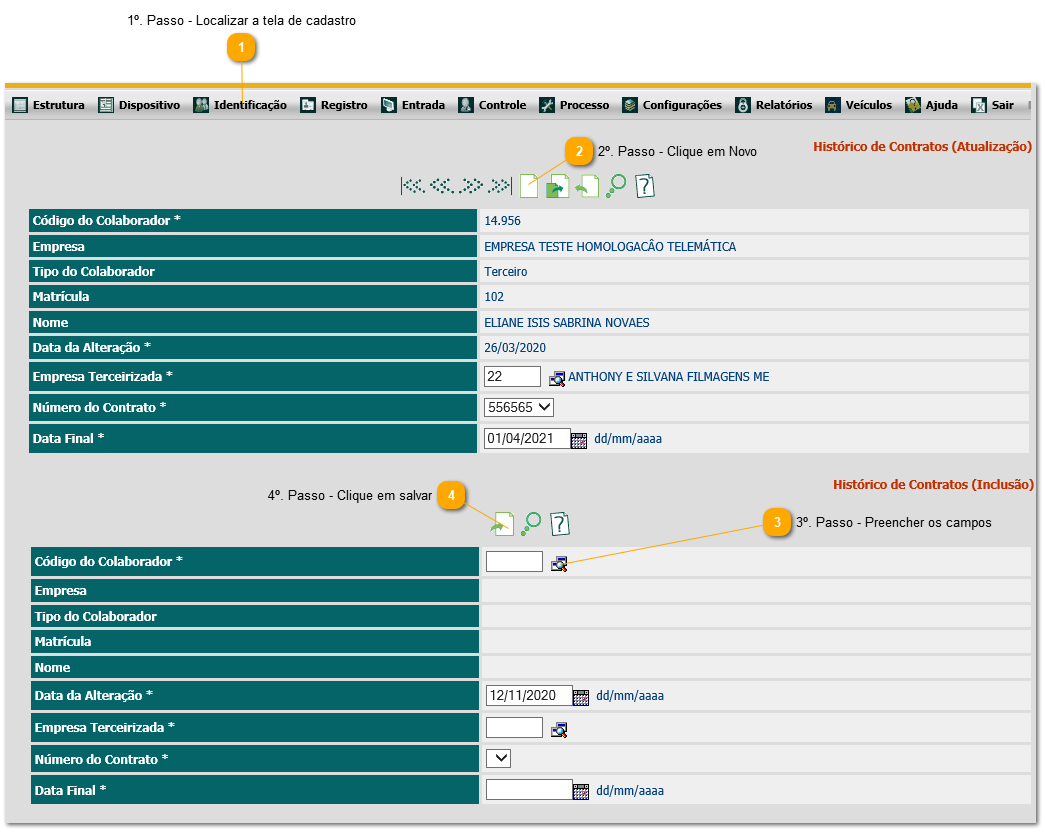Click Histórico de Contratos (Inclusão) title
The height and width of the screenshot is (832, 1045).
(x=933, y=485)
